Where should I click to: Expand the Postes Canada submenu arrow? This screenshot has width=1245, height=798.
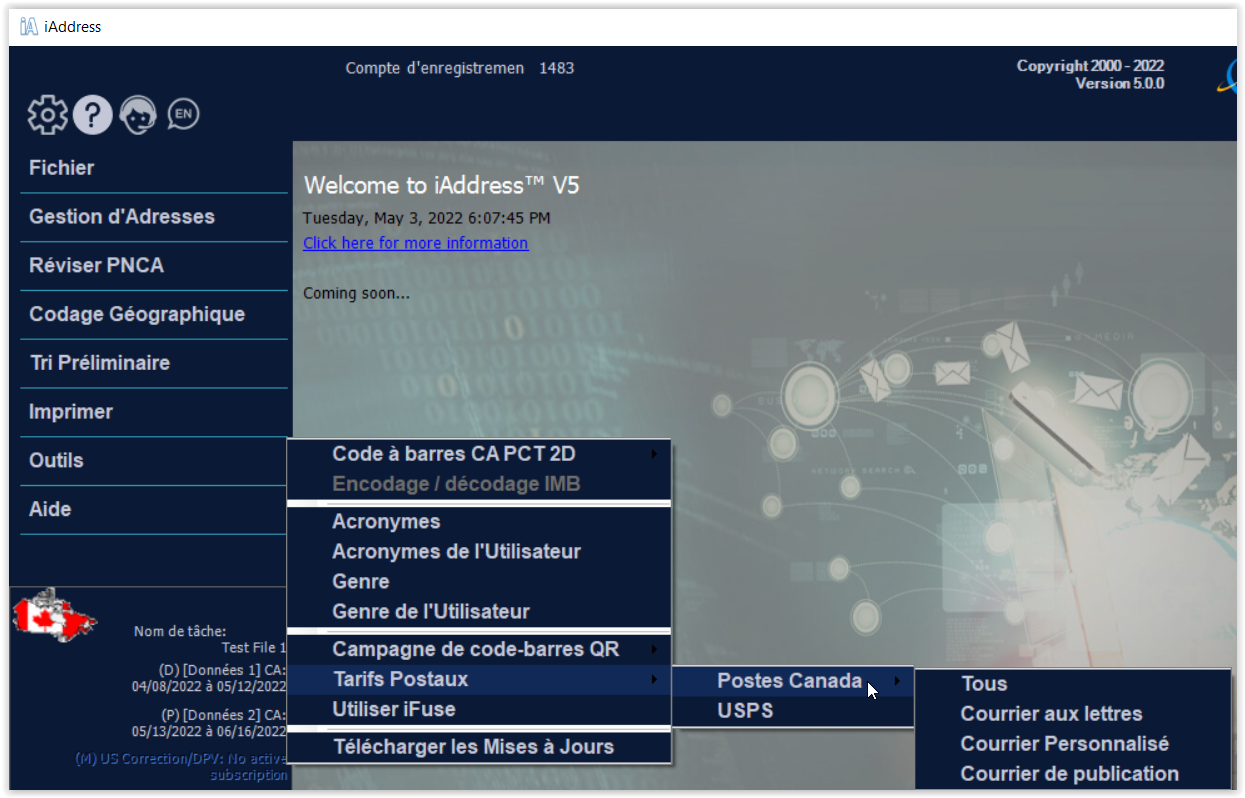click(897, 682)
